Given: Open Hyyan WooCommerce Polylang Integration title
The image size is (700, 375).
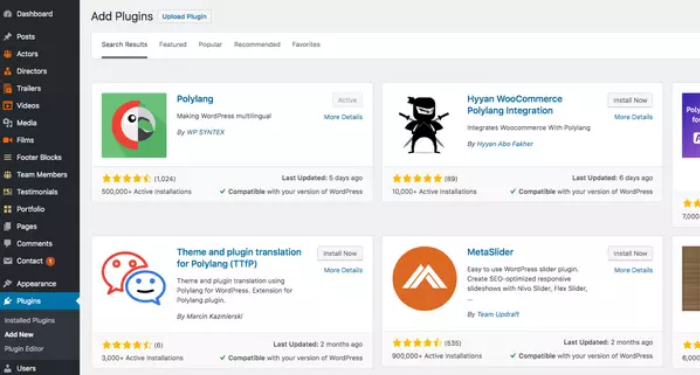Looking at the screenshot, I should pos(515,105).
